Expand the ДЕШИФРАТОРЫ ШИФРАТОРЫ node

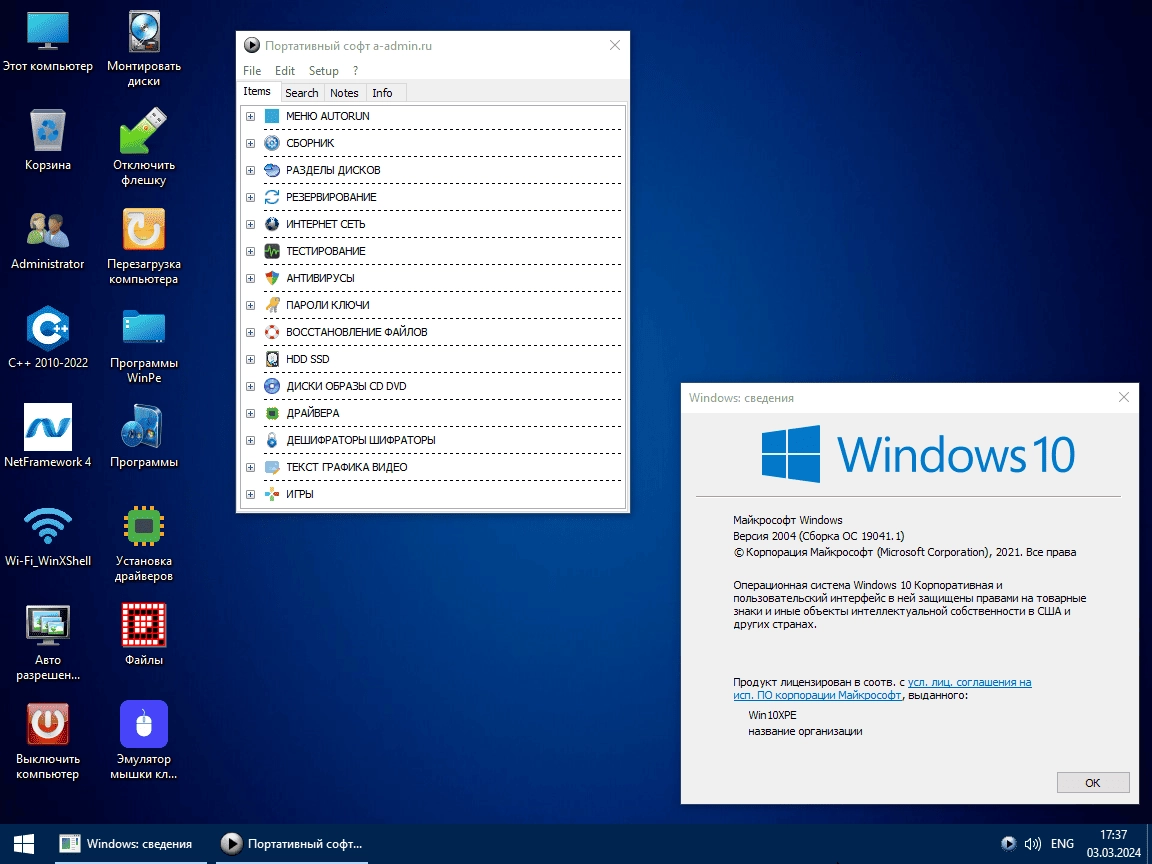[251, 440]
